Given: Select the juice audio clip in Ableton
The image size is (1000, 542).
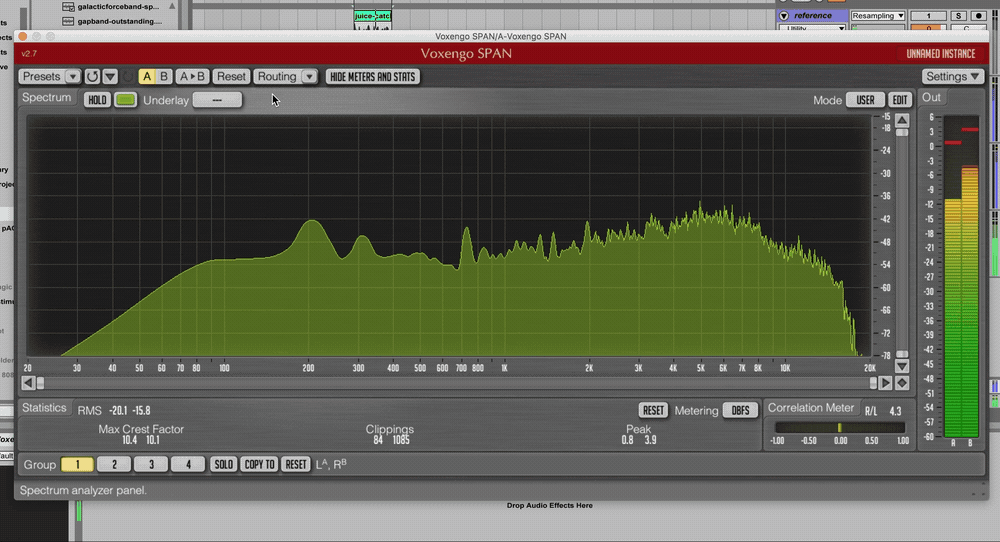Looking at the screenshot, I should pos(372,16).
